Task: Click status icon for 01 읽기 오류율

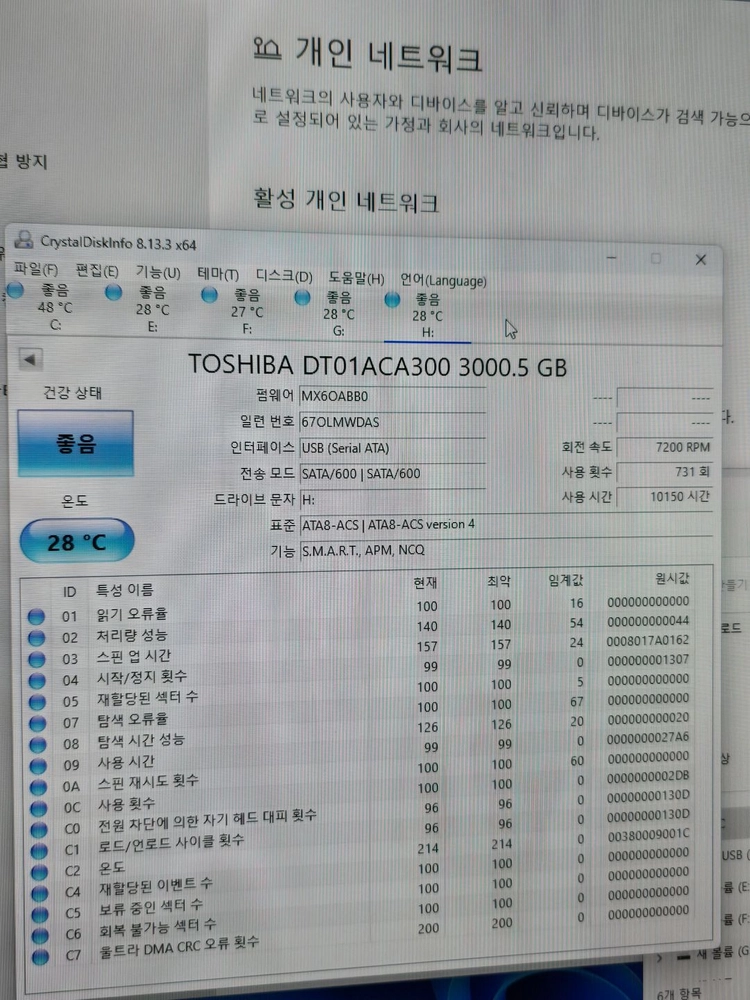Action: pos(36,616)
